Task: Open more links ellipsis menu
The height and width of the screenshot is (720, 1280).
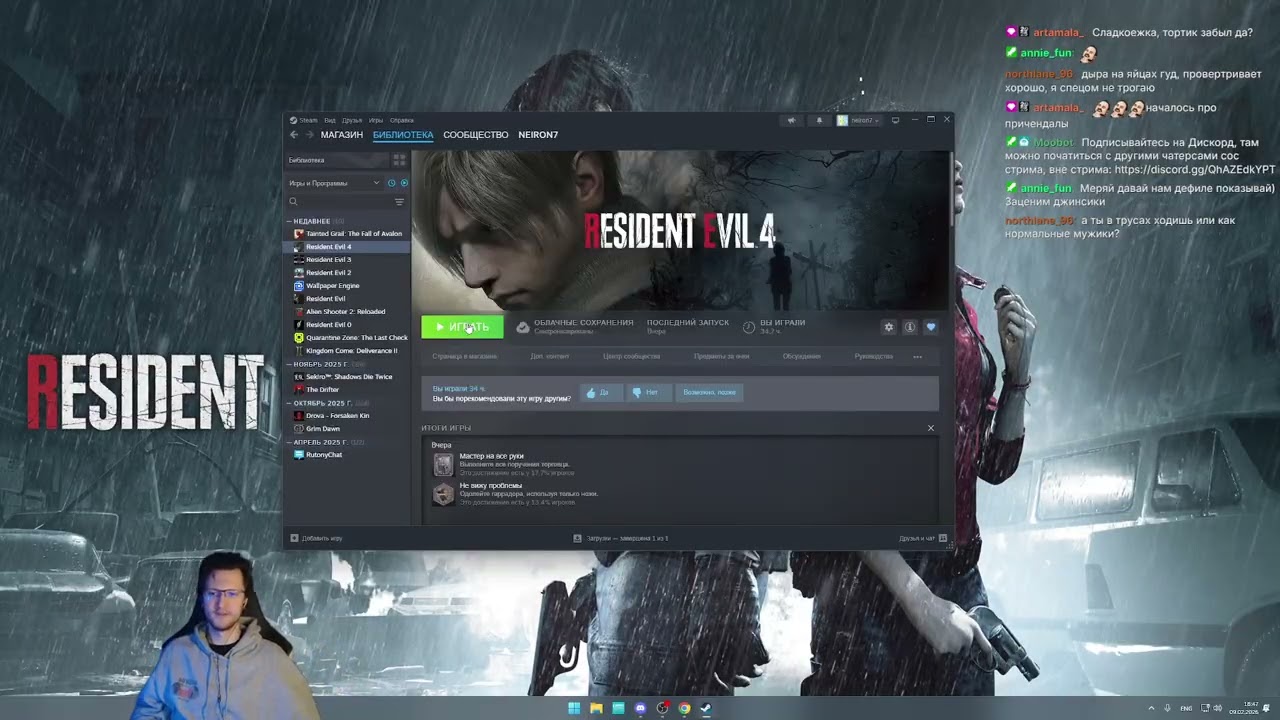Action: tap(917, 356)
